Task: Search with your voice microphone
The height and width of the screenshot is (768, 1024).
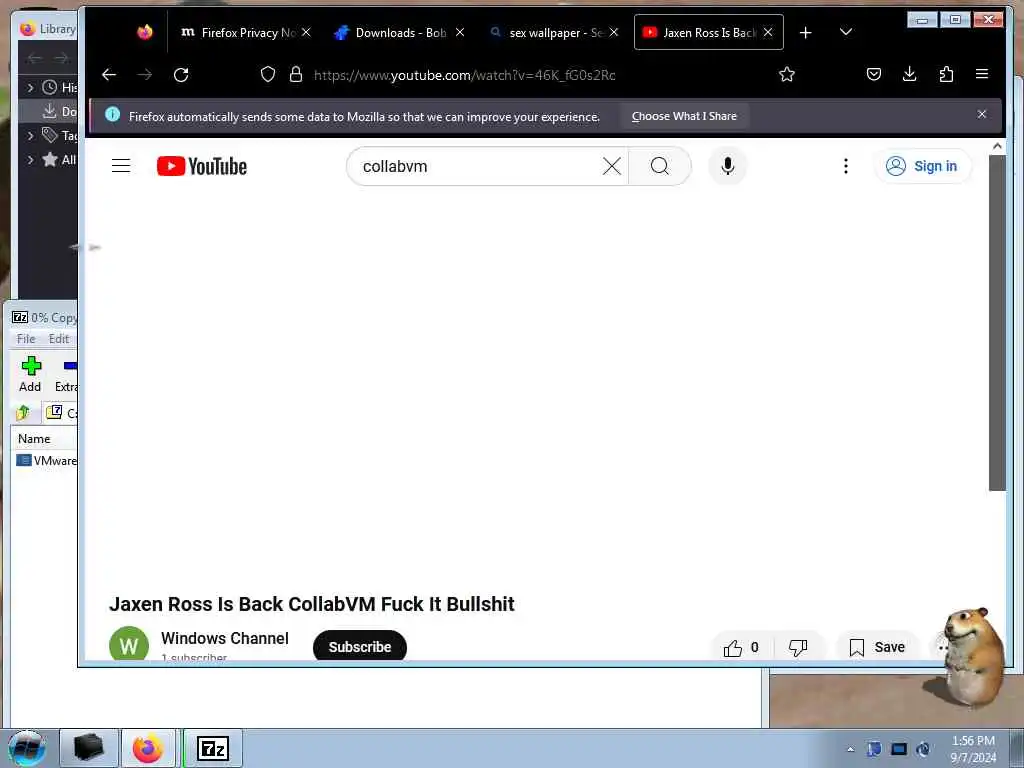Action: 728,167
